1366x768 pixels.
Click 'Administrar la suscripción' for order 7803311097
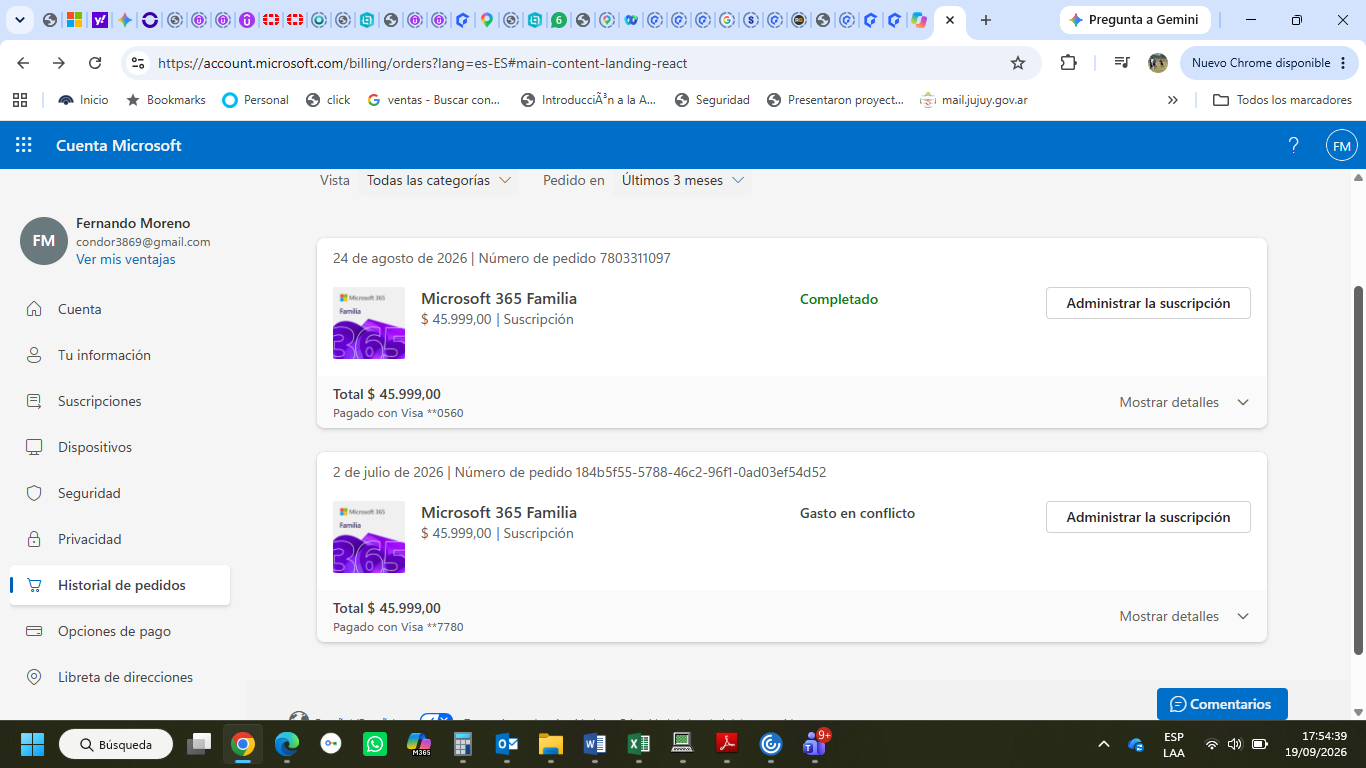[1148, 303]
